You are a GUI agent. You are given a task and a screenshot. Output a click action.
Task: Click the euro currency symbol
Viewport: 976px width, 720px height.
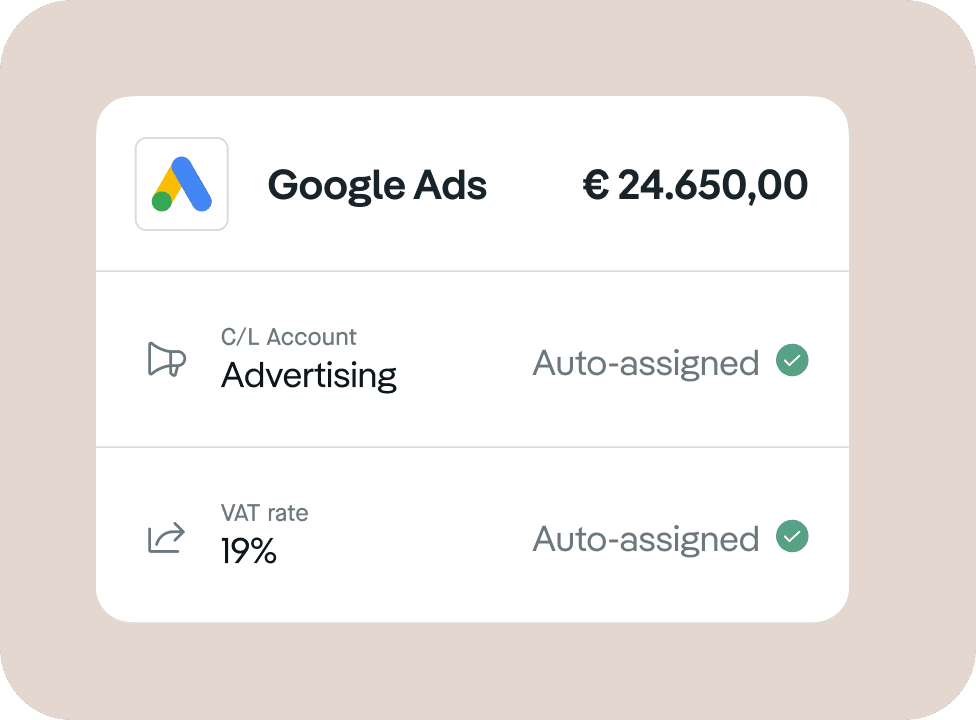pyautogui.click(x=596, y=185)
